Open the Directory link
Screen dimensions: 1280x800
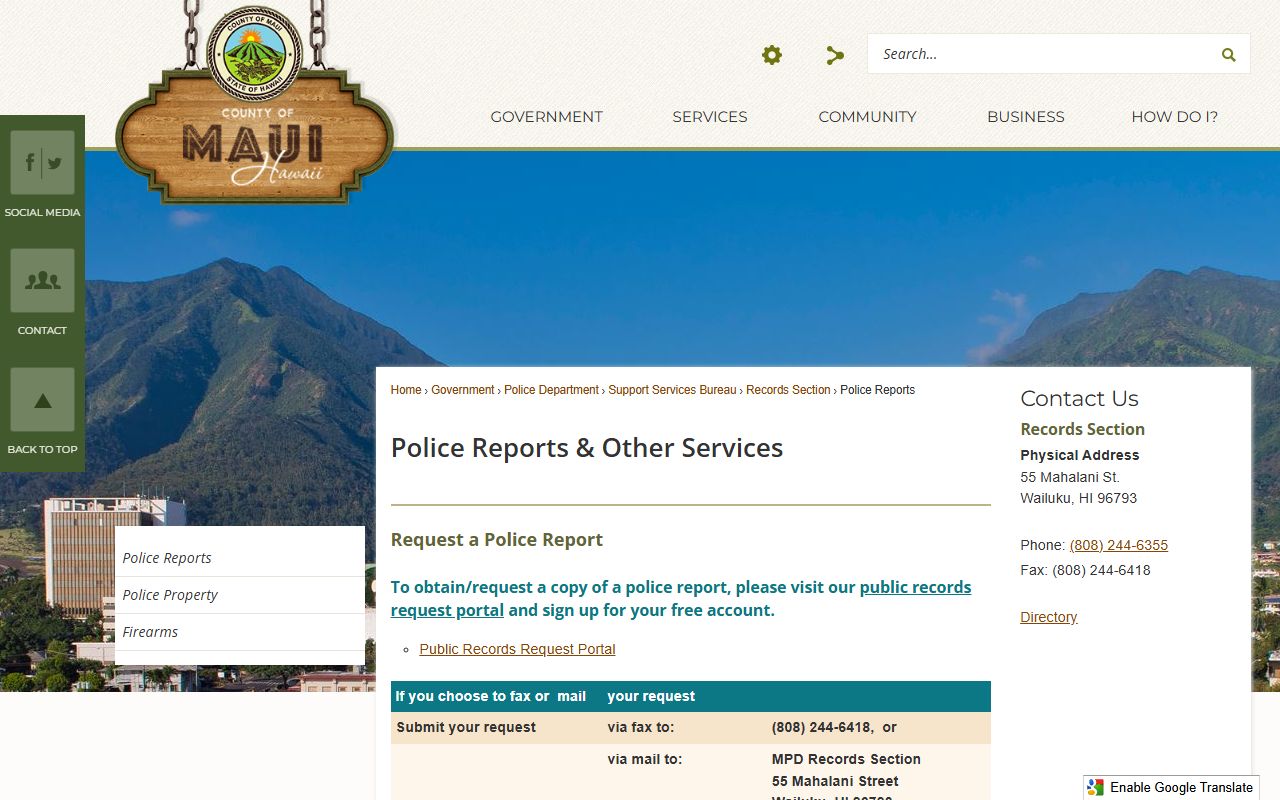(x=1048, y=617)
